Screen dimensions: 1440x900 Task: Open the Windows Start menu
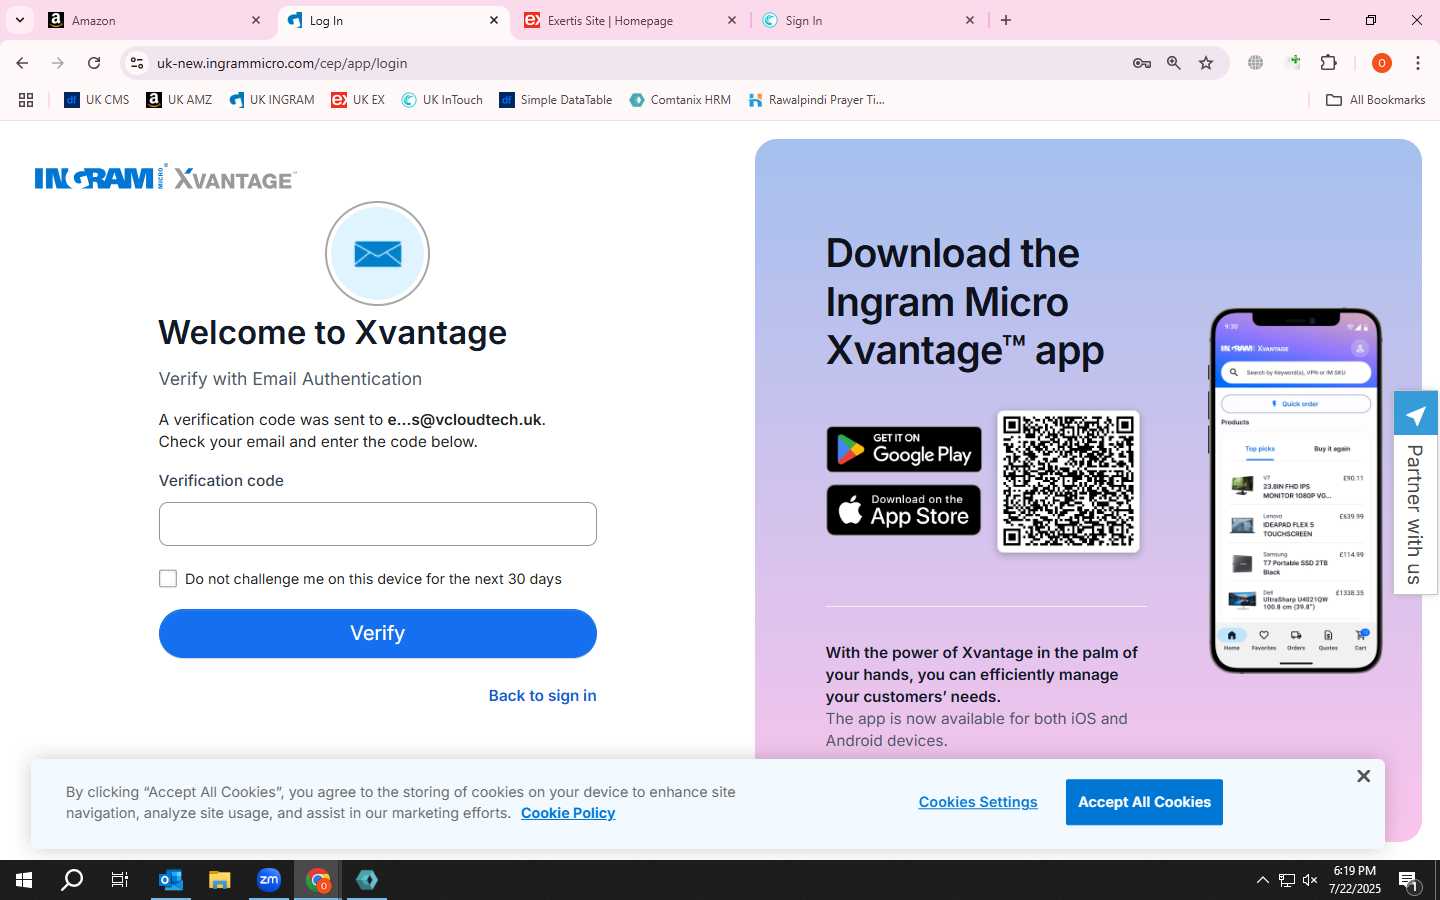coord(24,880)
